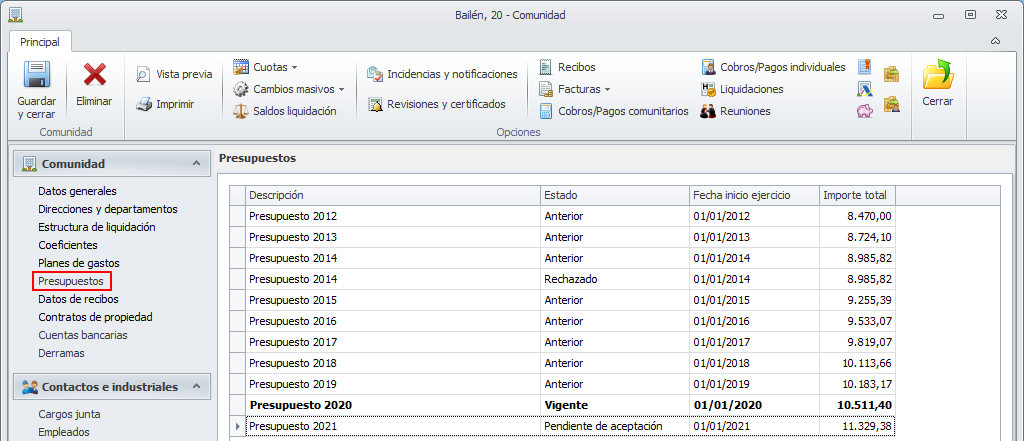The height and width of the screenshot is (441, 1024).
Task: Go to Cuentas bancarias in sidebar
Action: click(x=83, y=335)
